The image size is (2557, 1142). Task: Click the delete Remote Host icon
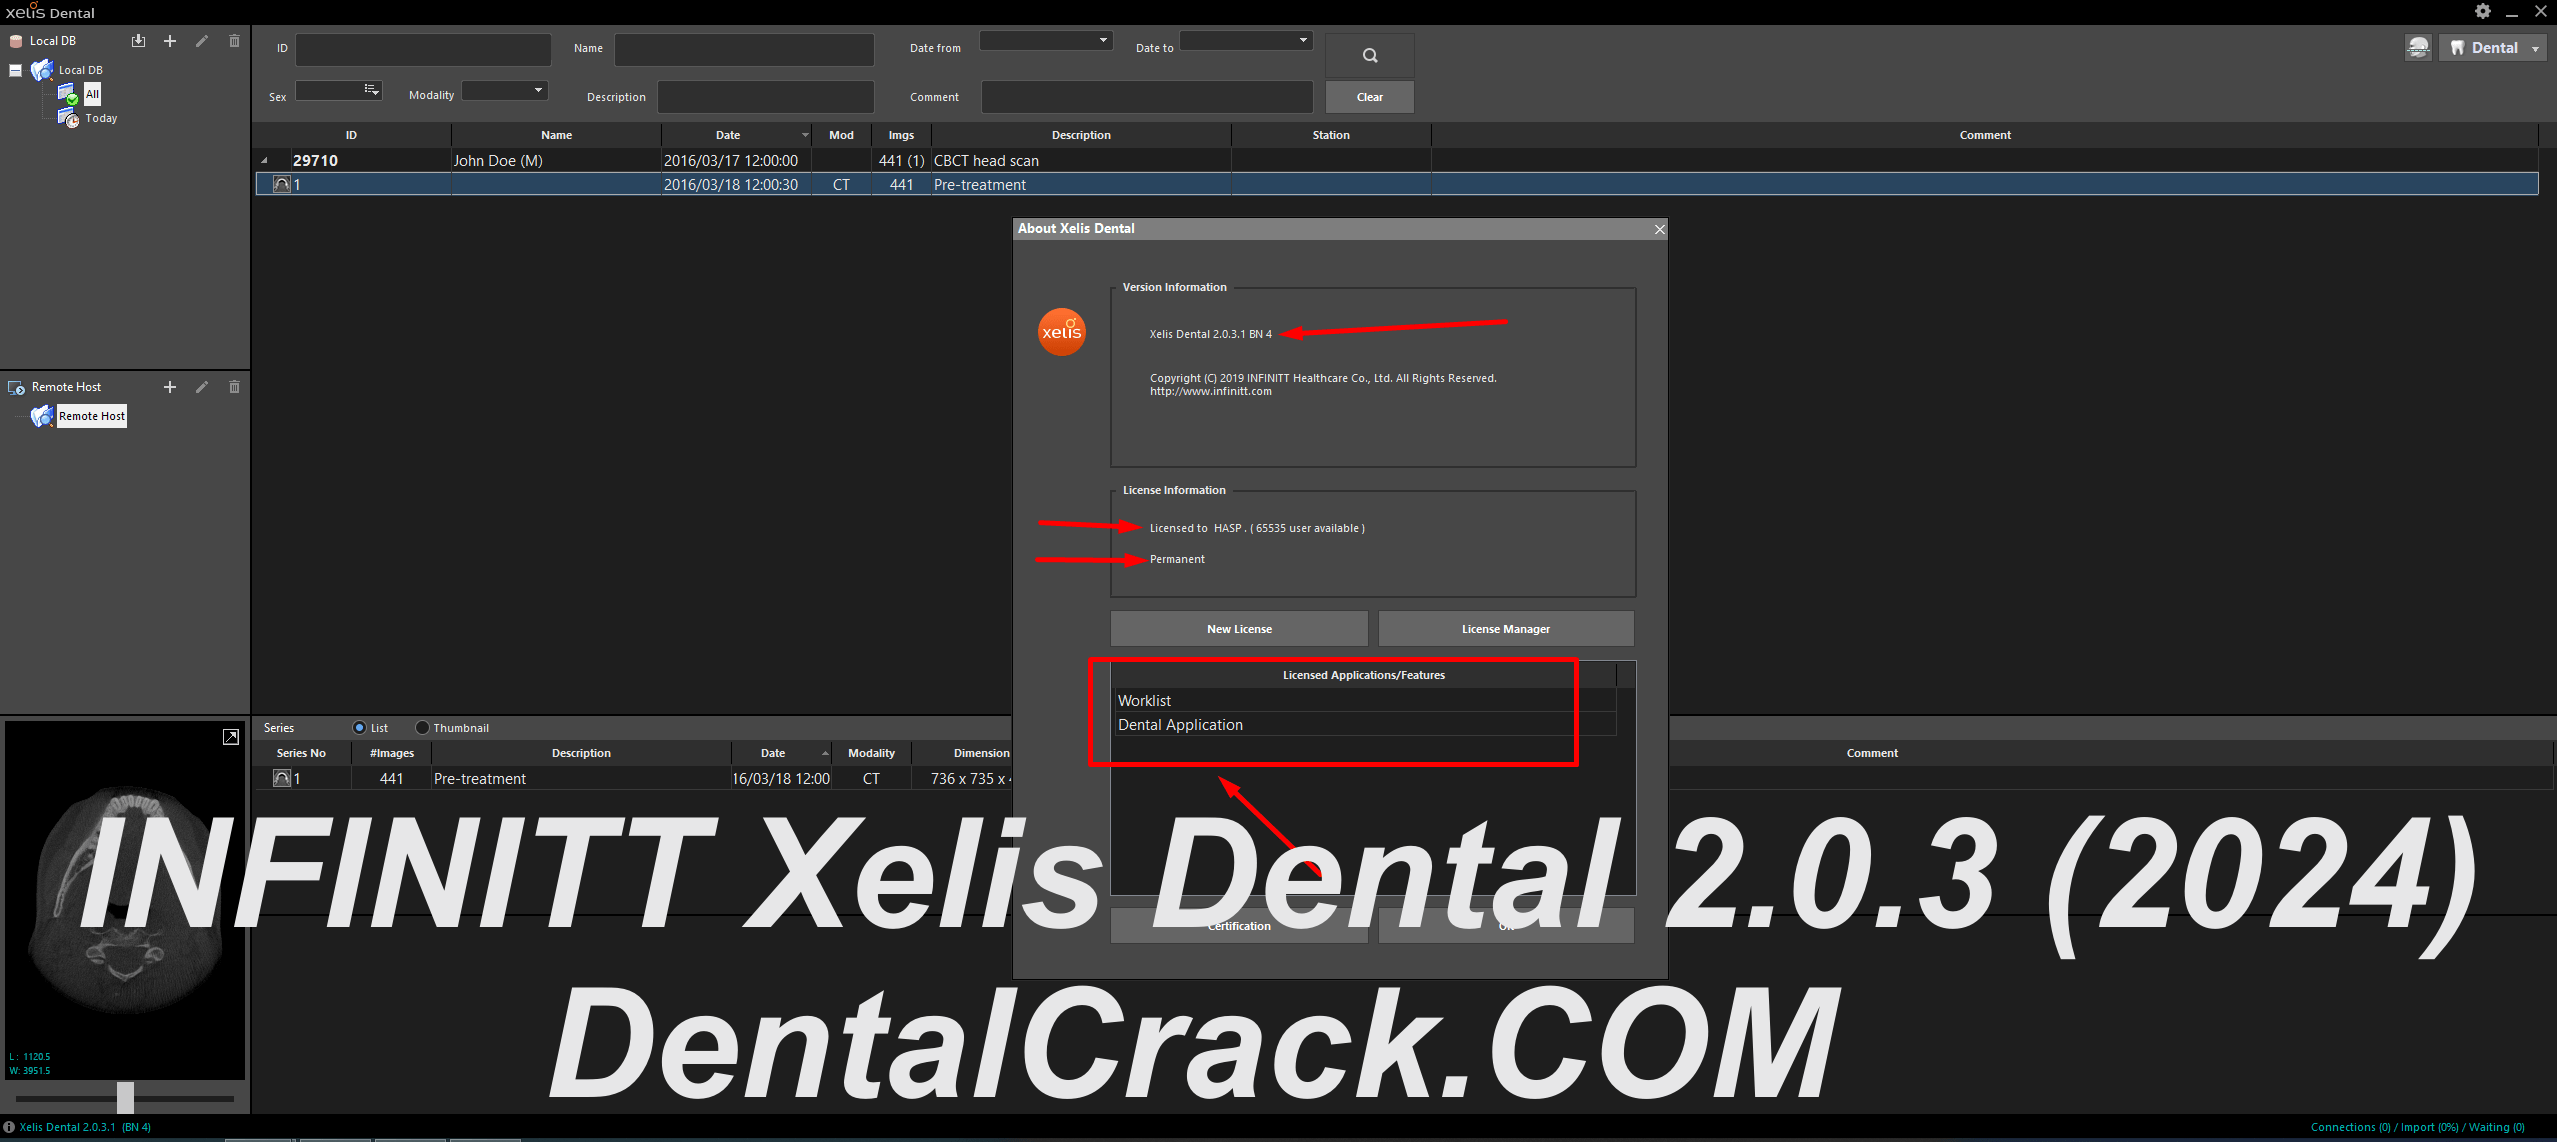click(232, 387)
